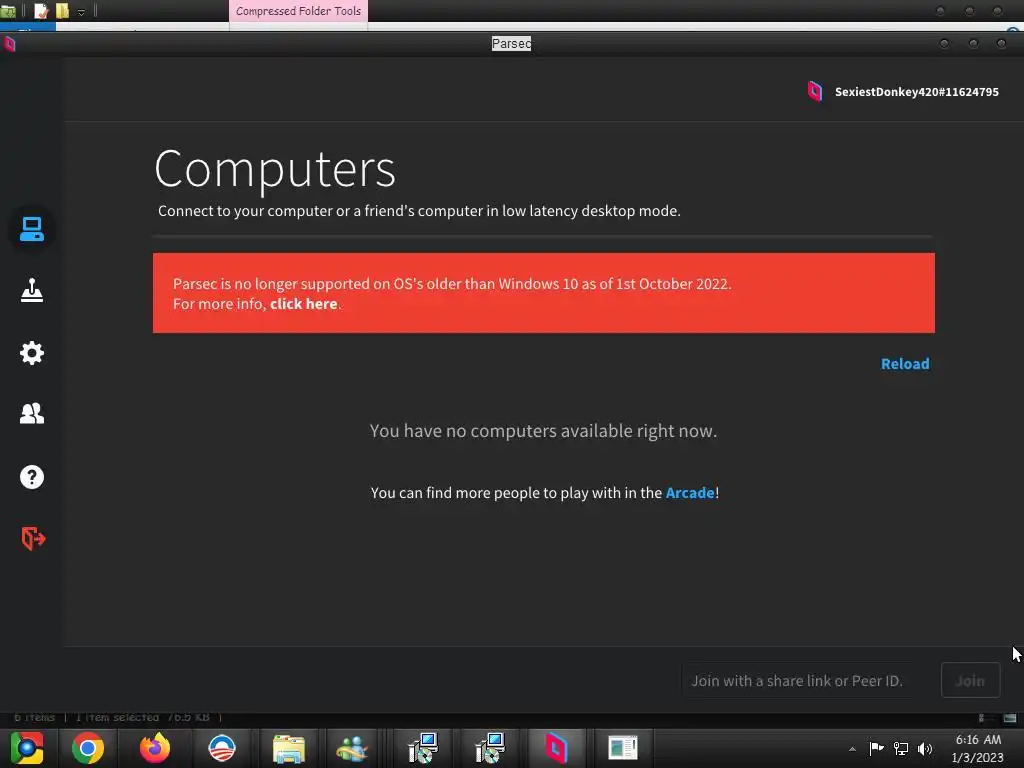Screen dimensions: 1024x768
Task: Open the window-panel app icon on taskbar
Action: pos(622,748)
